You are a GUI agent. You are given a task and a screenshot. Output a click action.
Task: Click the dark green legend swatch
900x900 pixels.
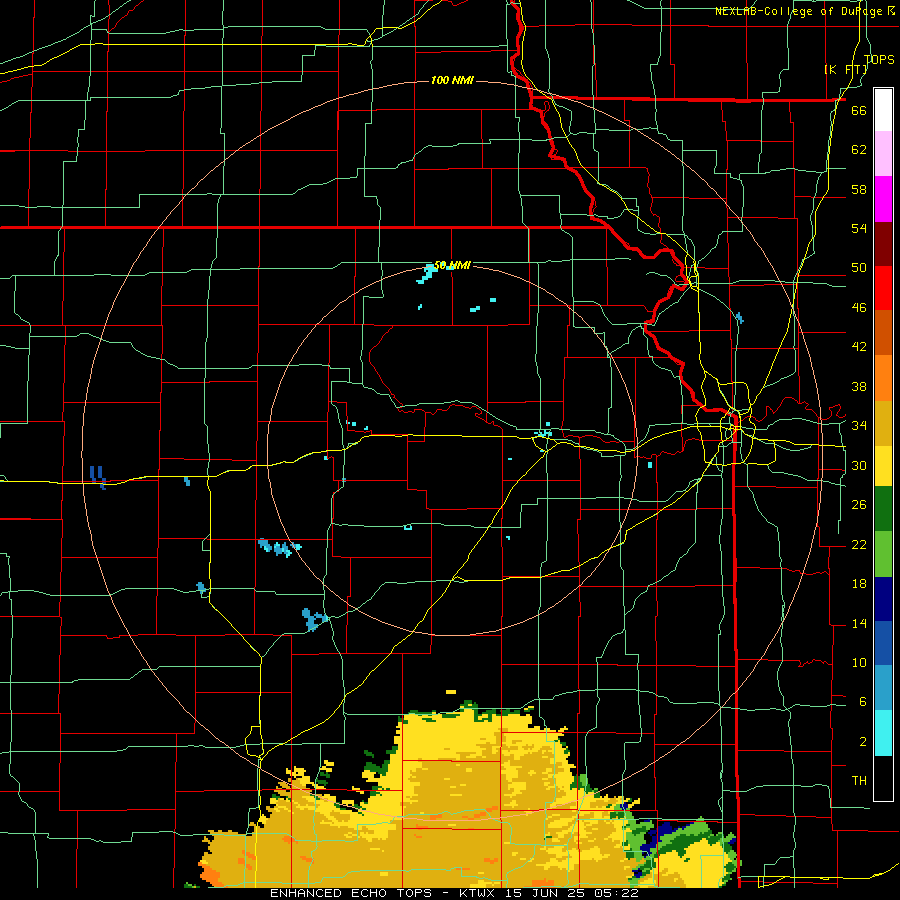883,509
